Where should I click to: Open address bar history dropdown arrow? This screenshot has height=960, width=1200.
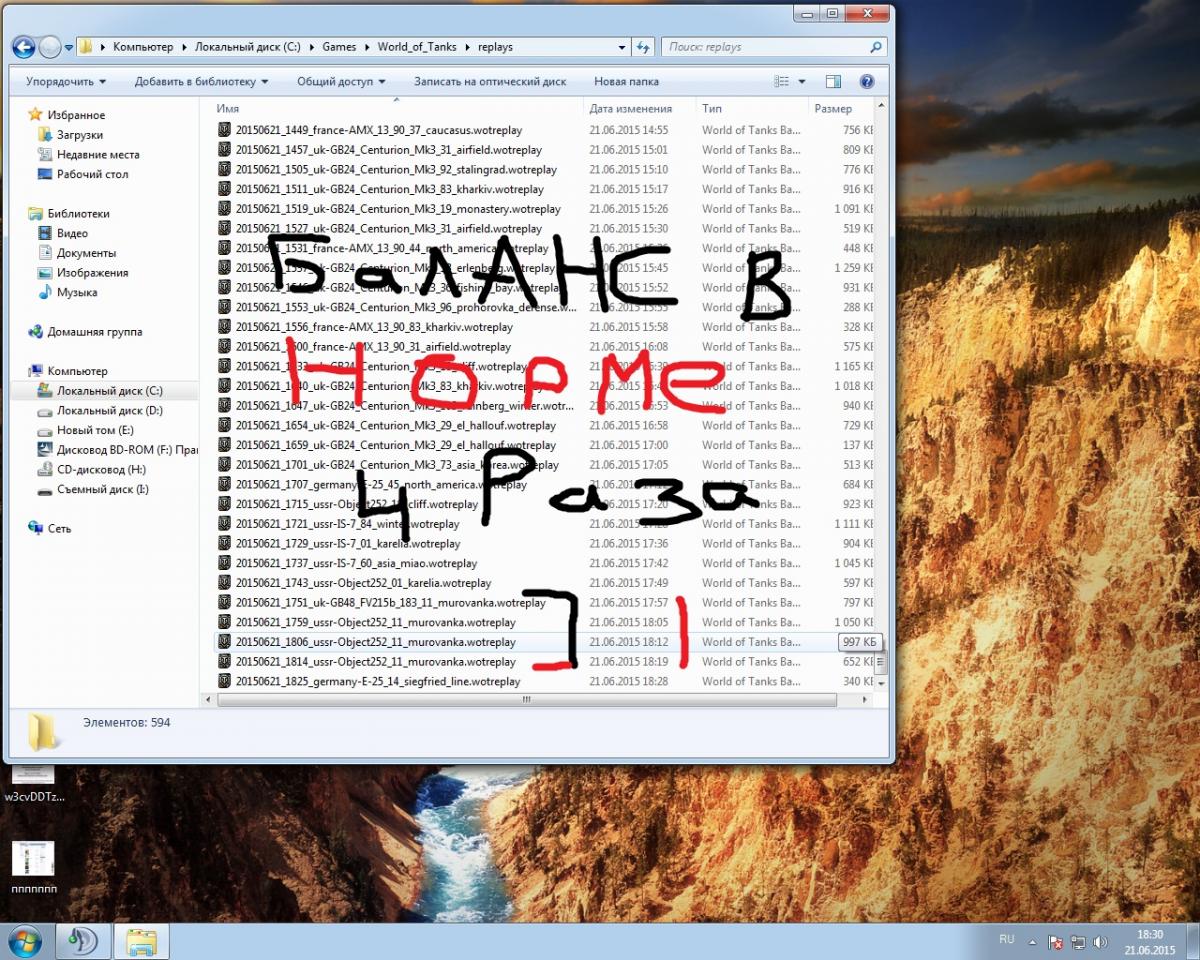622,47
